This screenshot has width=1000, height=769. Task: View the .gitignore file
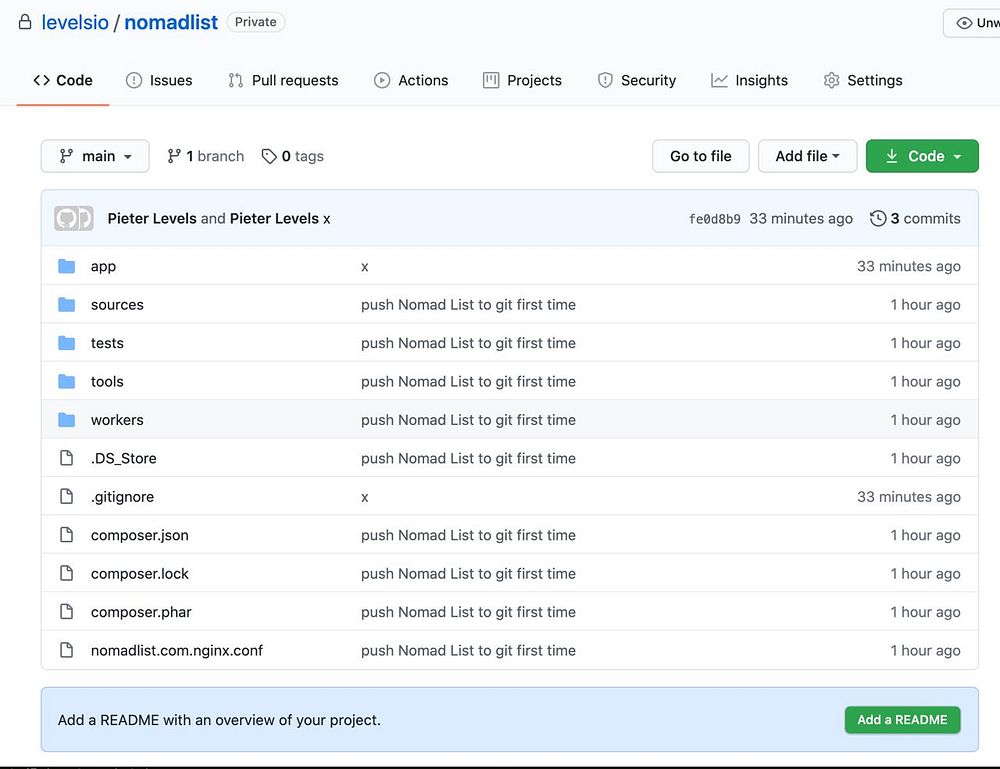point(122,497)
